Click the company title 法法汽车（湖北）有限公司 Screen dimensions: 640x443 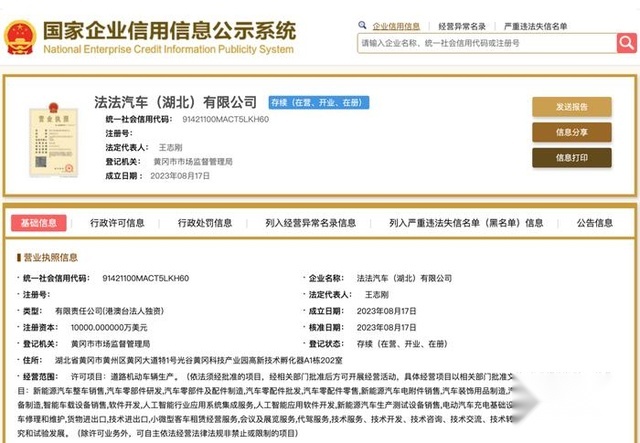(176, 102)
